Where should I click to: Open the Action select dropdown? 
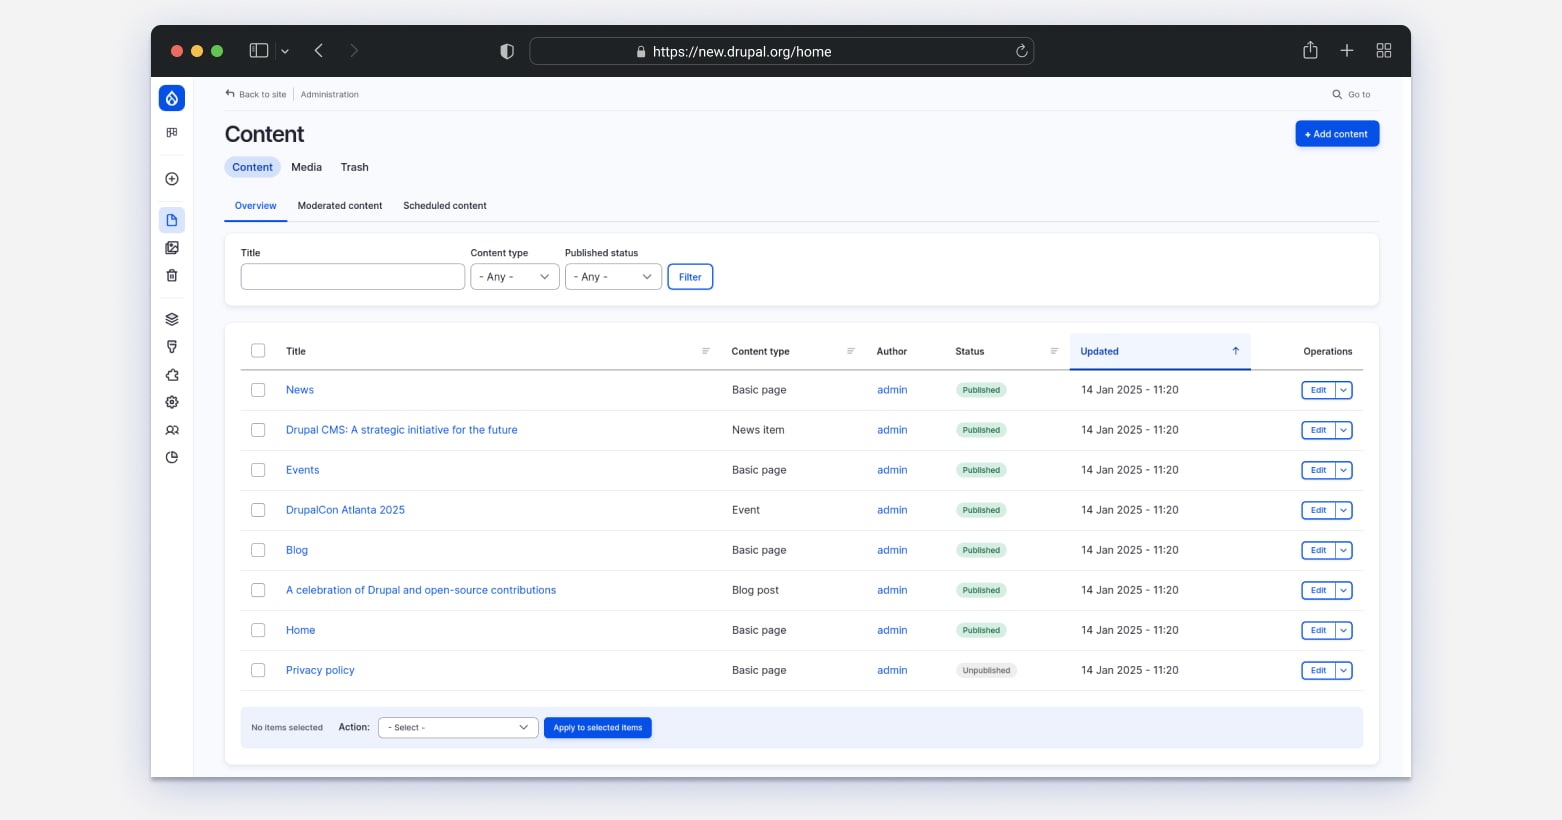click(458, 728)
